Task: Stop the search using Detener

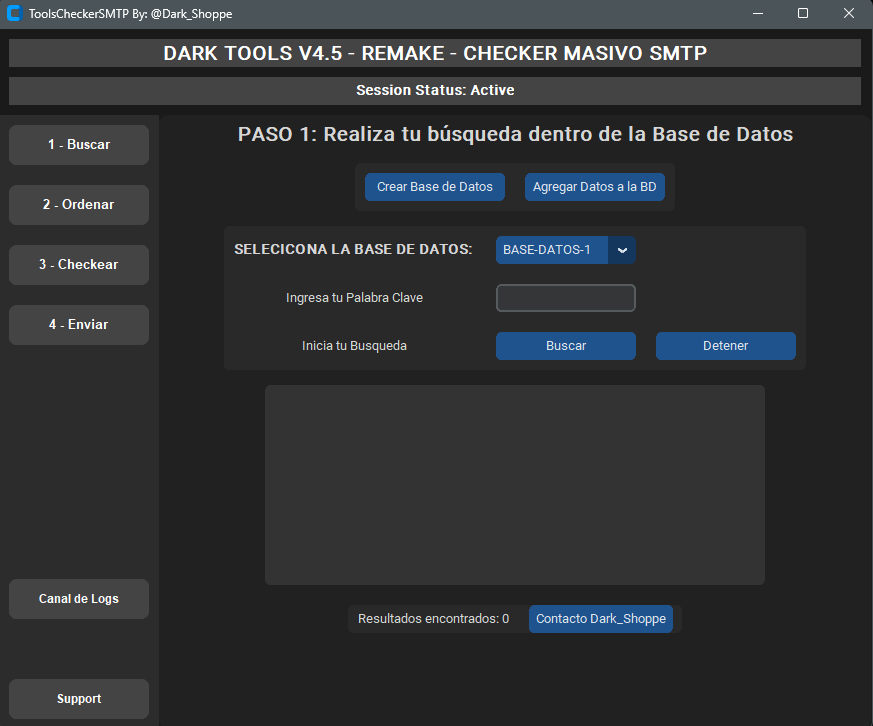Action: click(725, 345)
